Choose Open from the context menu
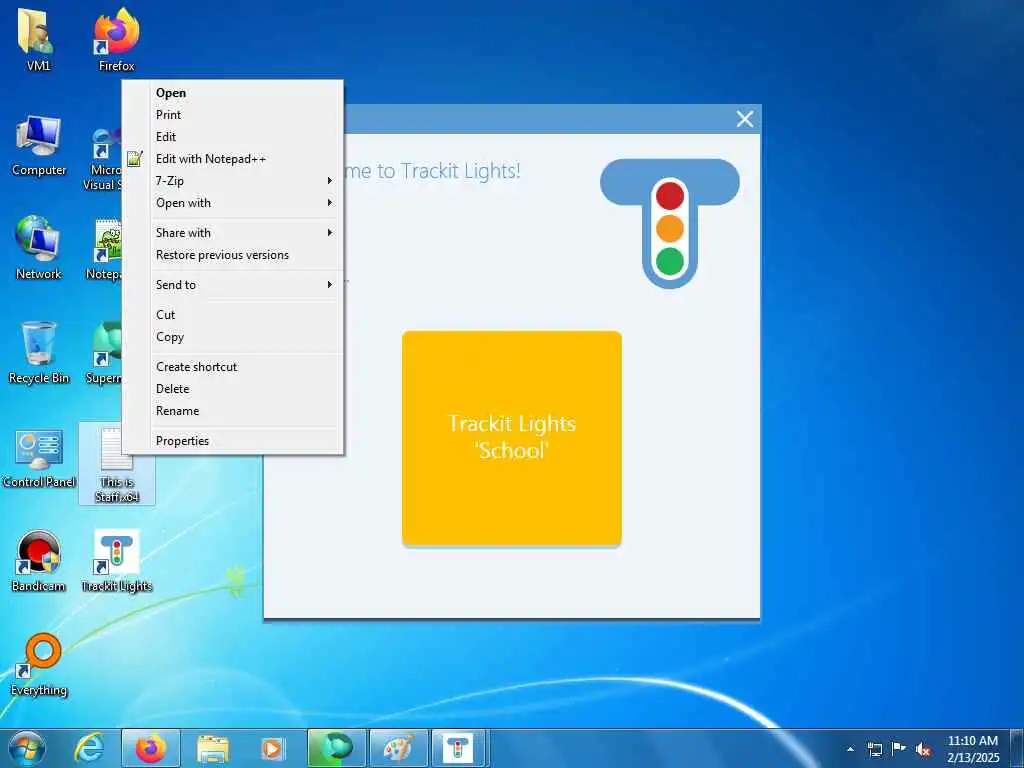 point(233,93)
